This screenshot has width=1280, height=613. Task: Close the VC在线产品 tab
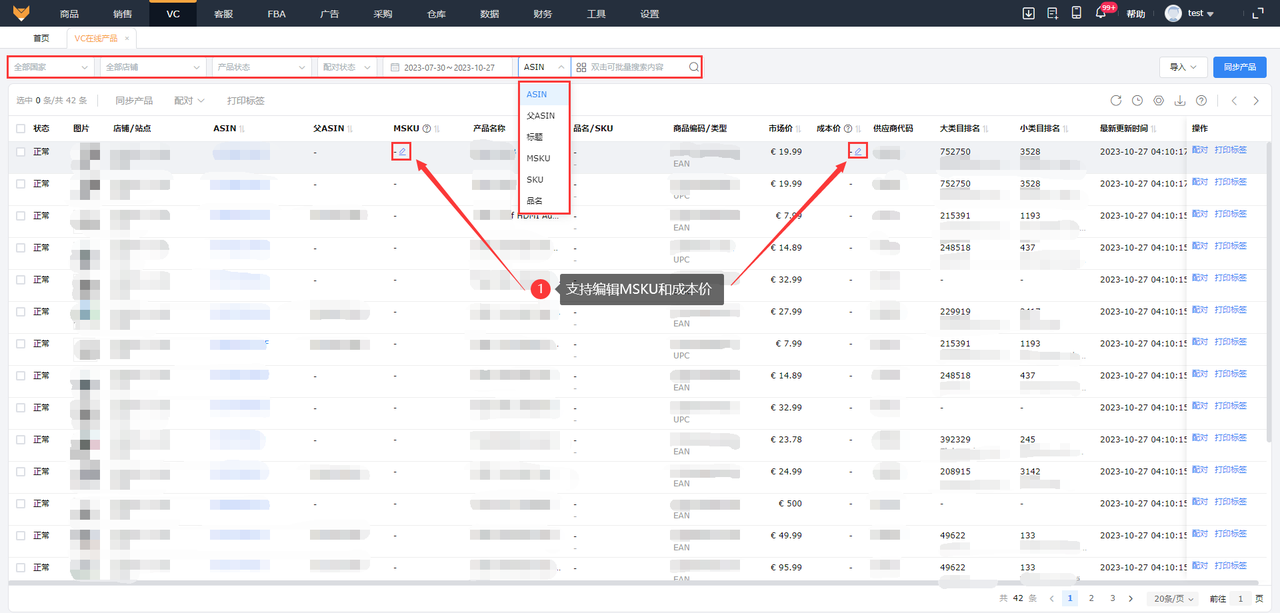pyautogui.click(x=127, y=38)
